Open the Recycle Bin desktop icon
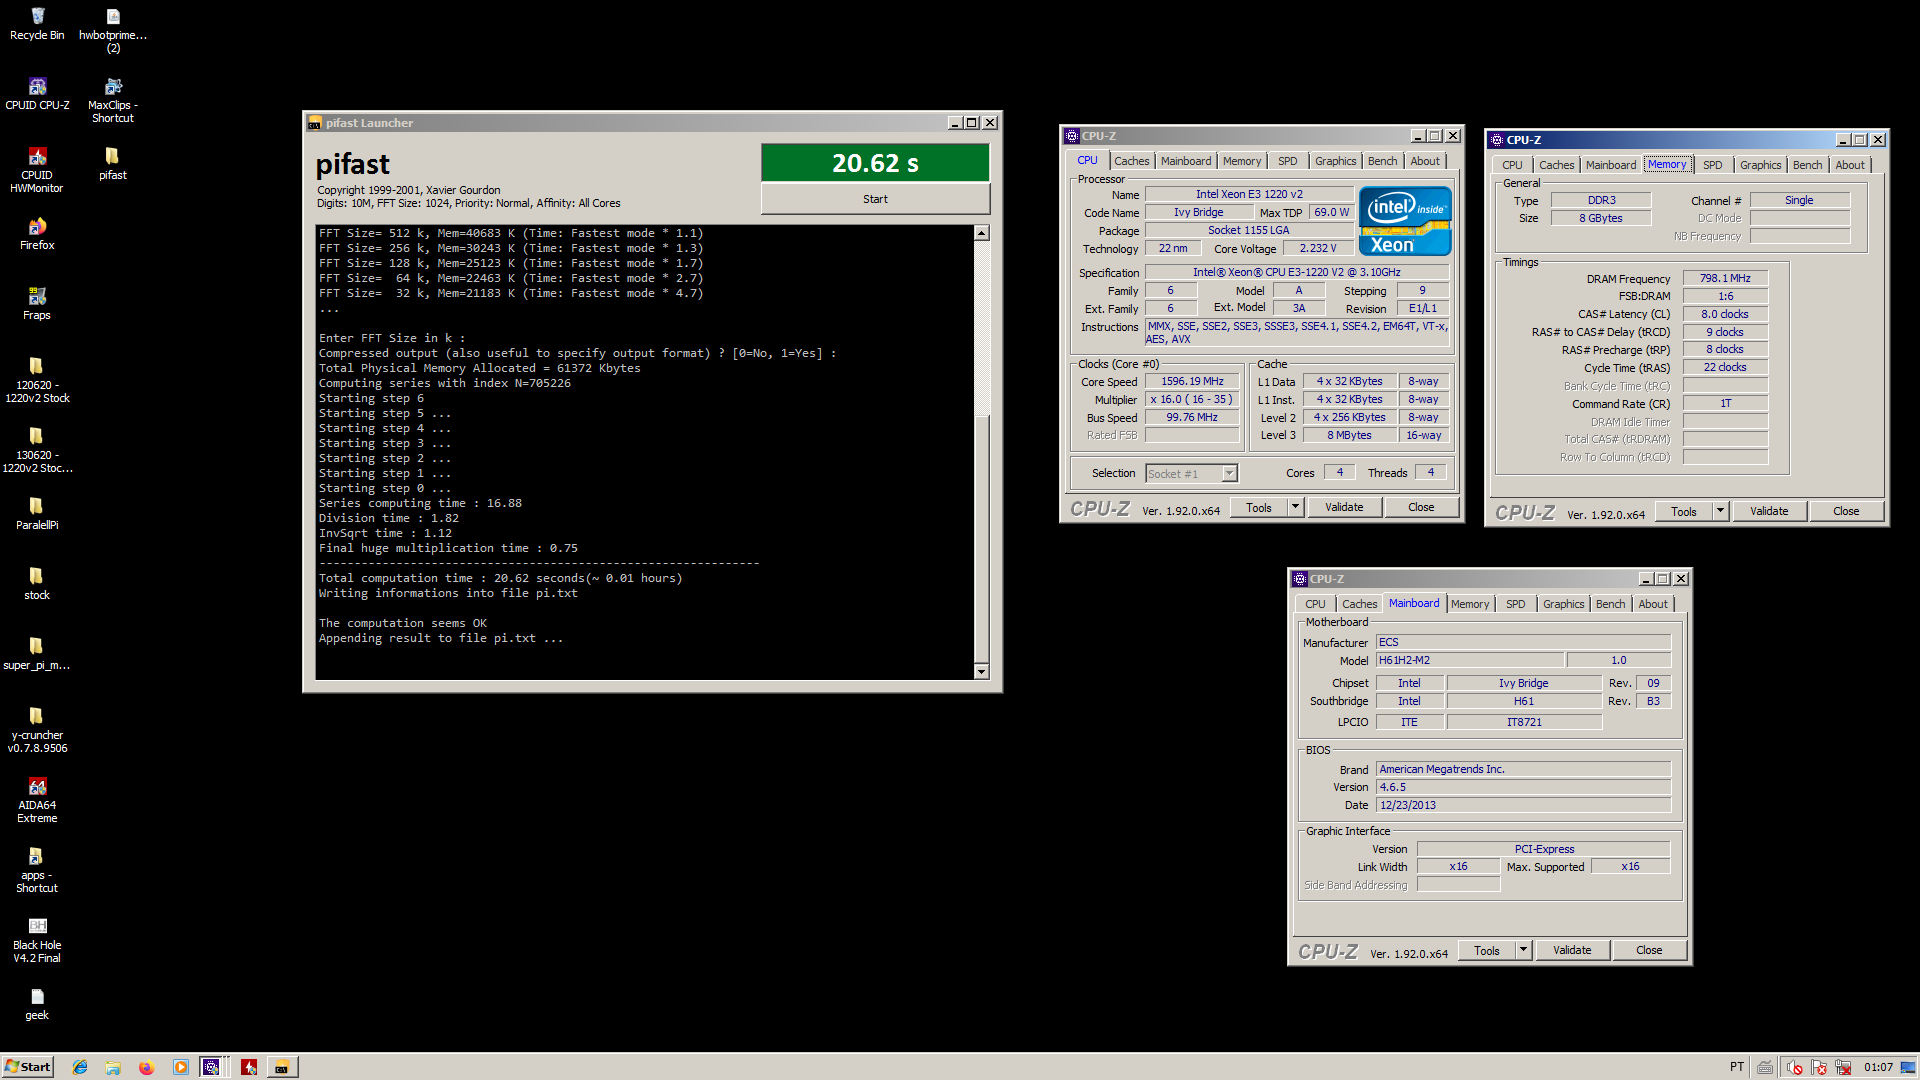The image size is (1920, 1080). click(37, 24)
